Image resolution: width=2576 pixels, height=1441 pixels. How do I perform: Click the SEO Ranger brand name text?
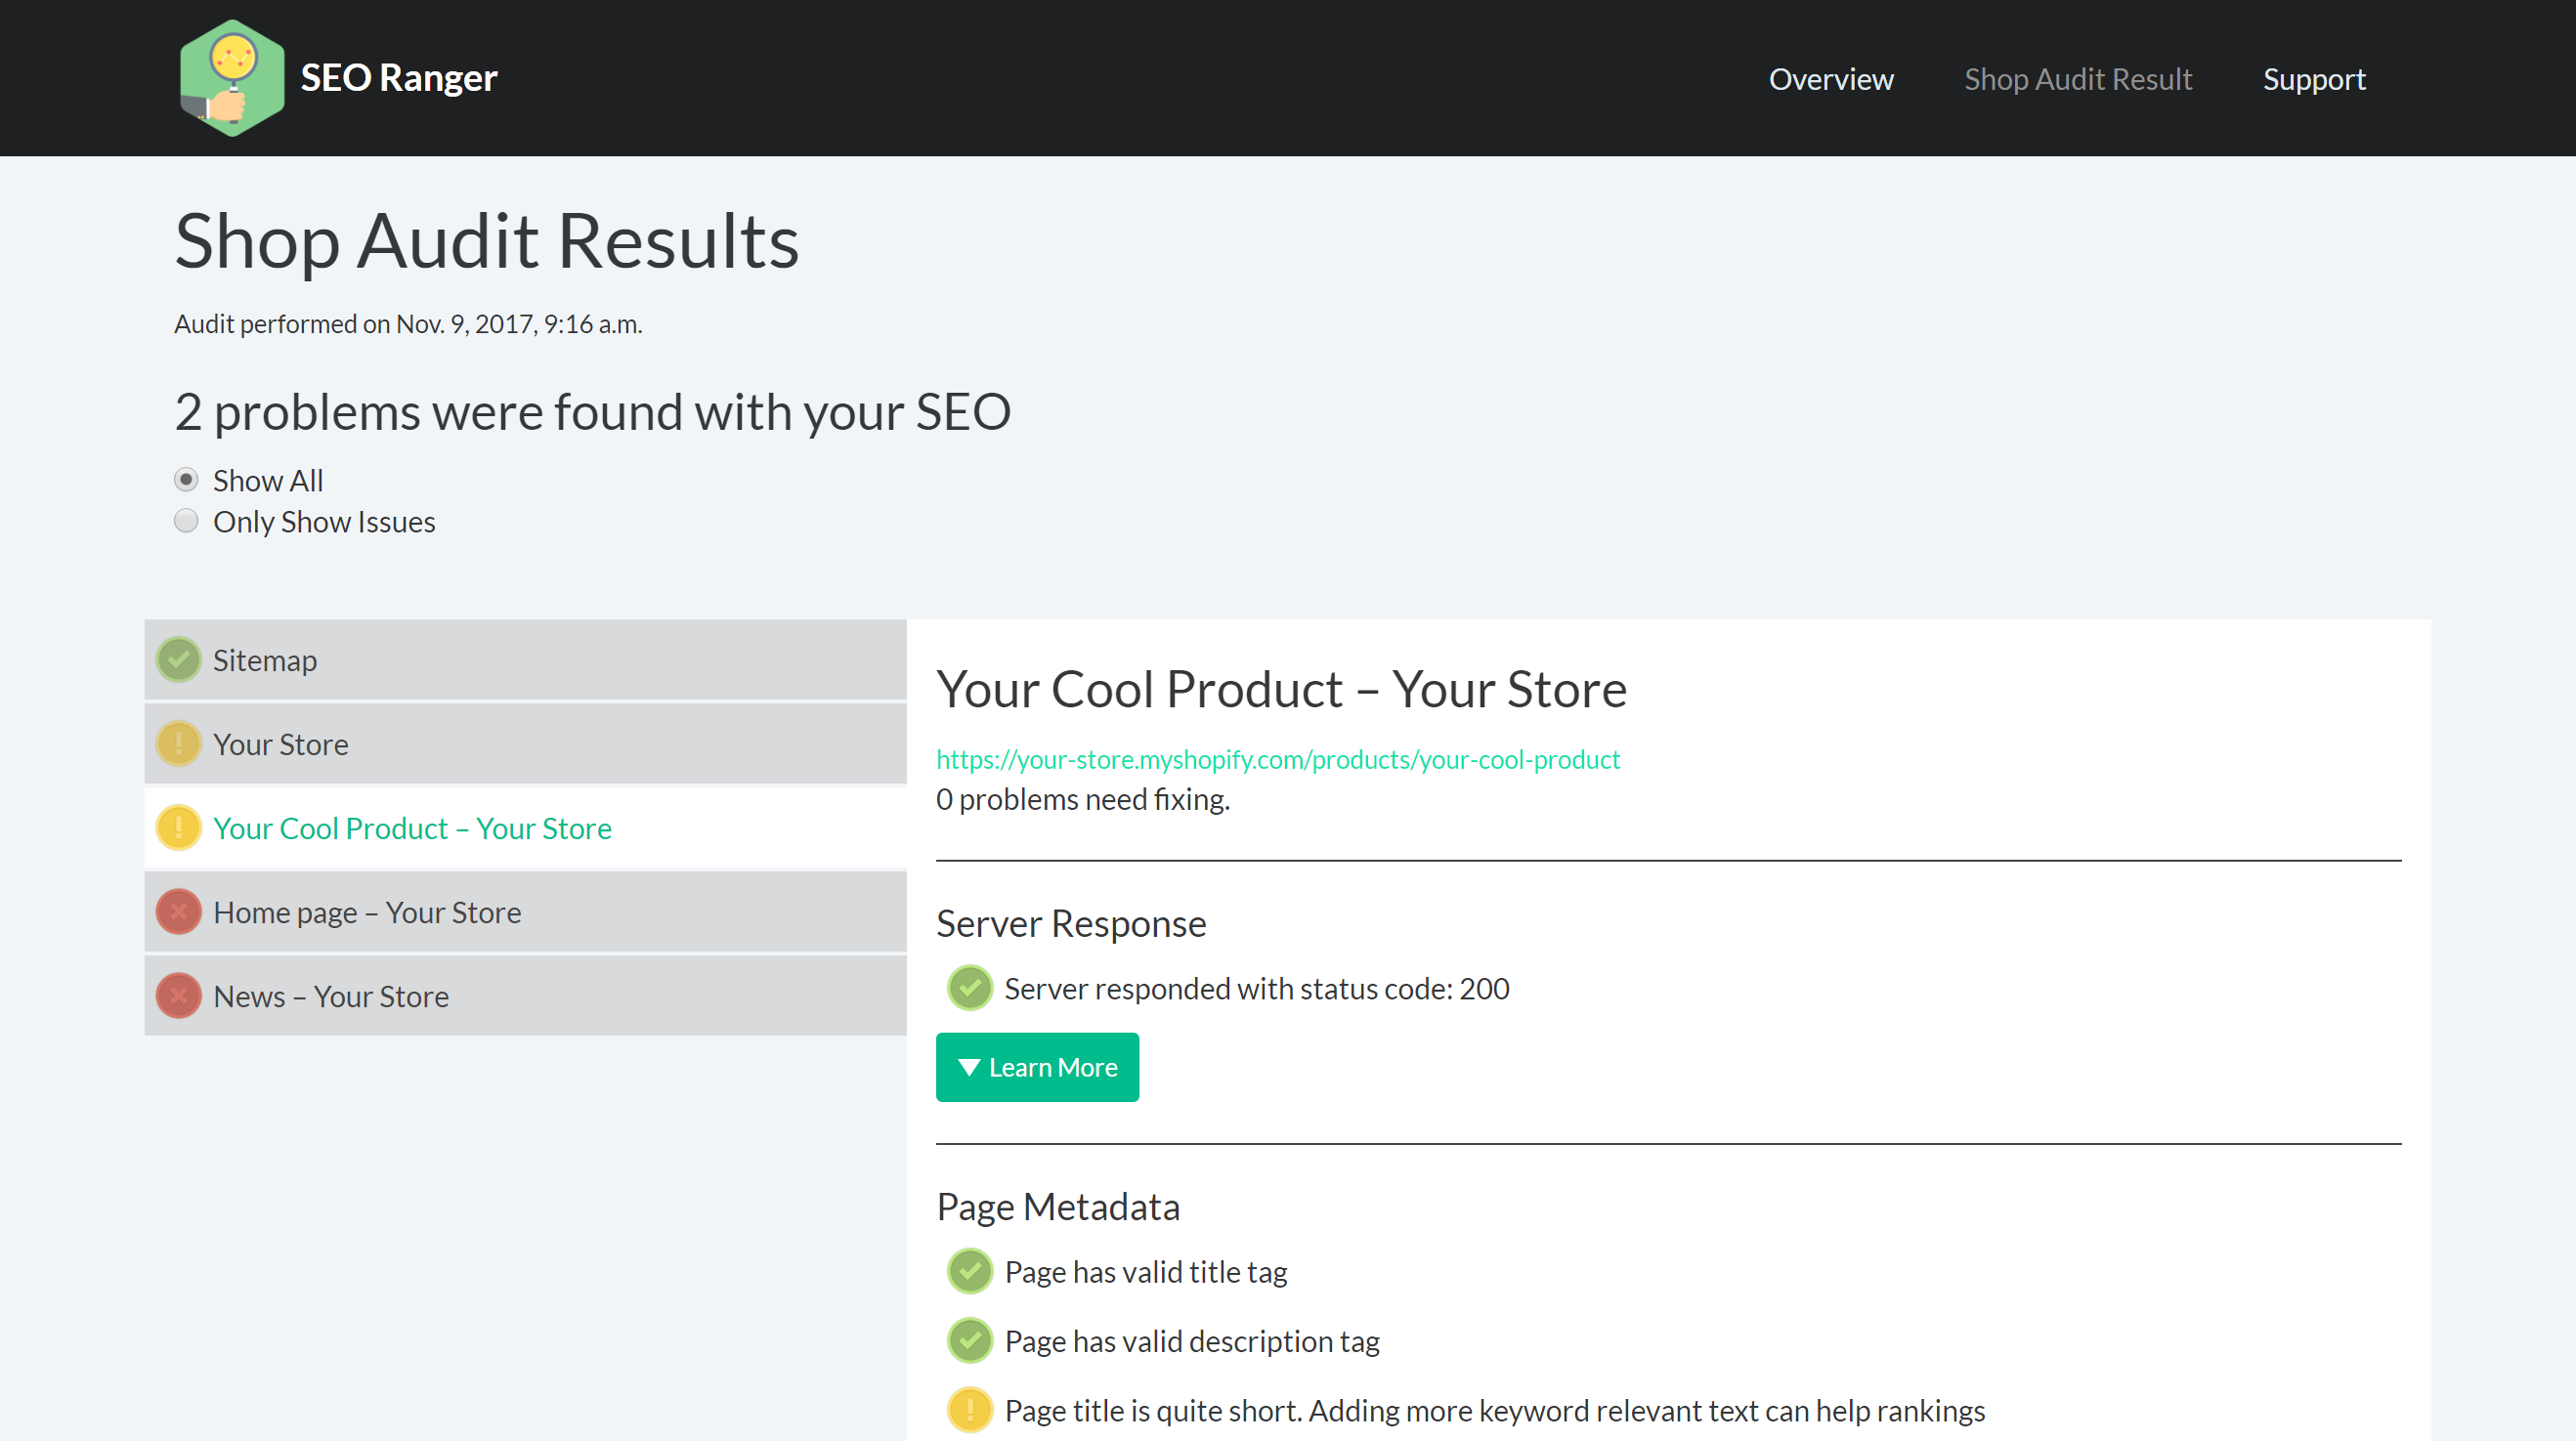click(398, 78)
